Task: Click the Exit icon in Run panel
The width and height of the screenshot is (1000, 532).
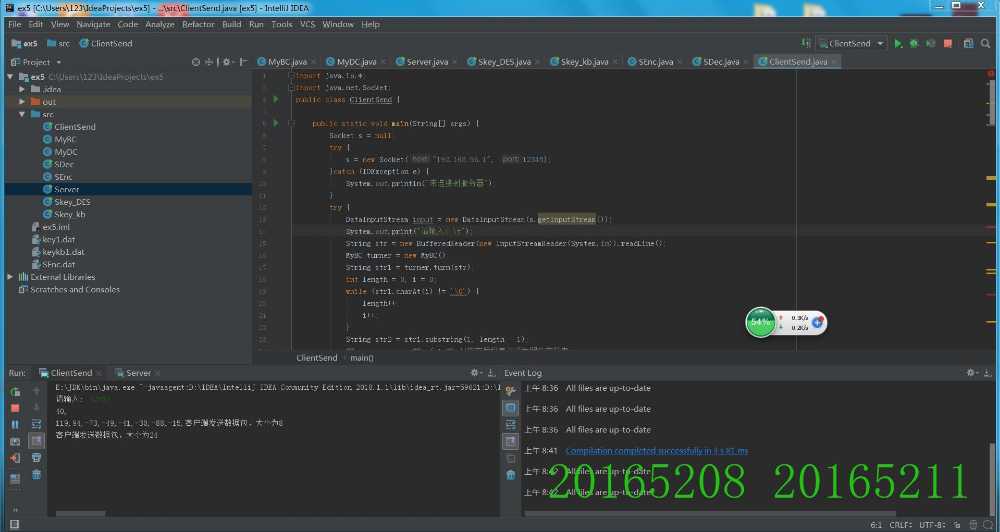Action: pyautogui.click(x=15, y=458)
